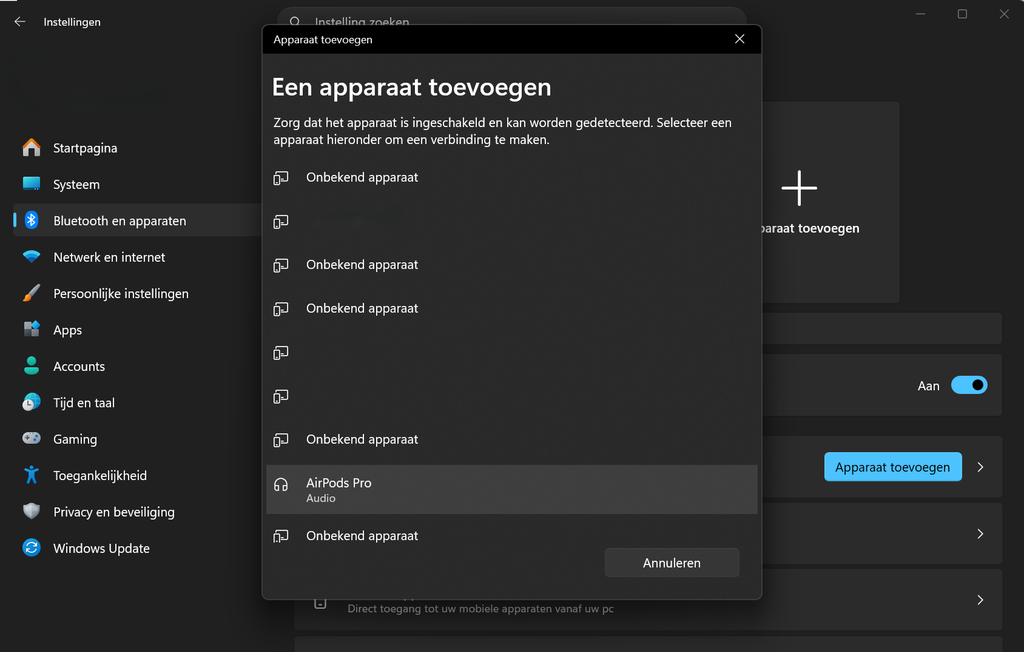
Task: Click the Toegankelijkheid figure icon
Action: (x=31, y=475)
